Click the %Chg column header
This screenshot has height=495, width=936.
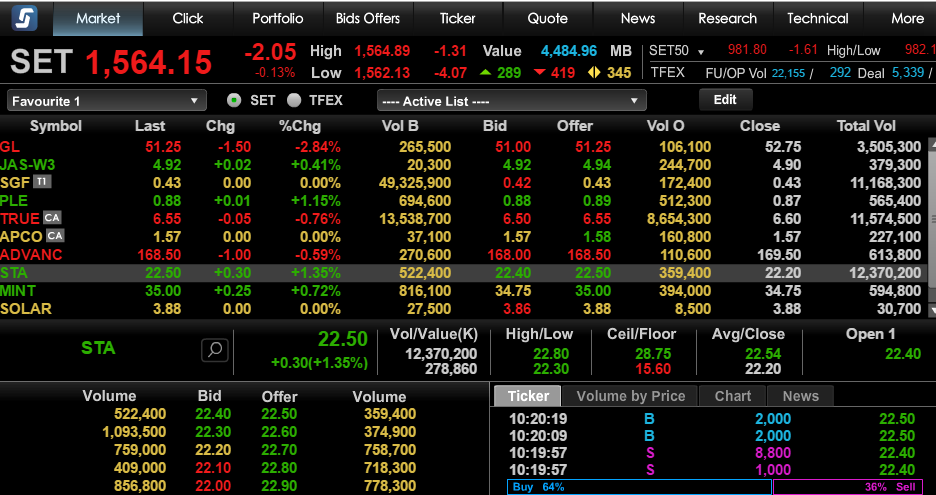pyautogui.click(x=300, y=126)
